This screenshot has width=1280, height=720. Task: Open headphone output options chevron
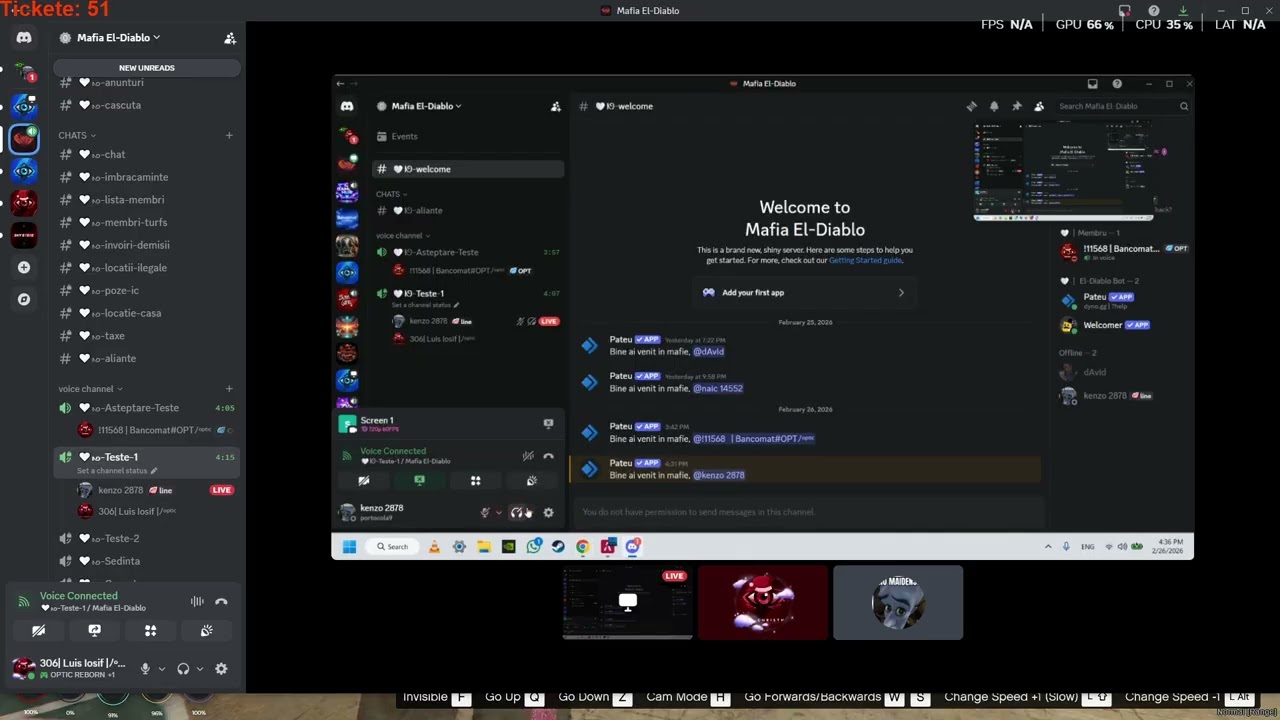pos(199,669)
